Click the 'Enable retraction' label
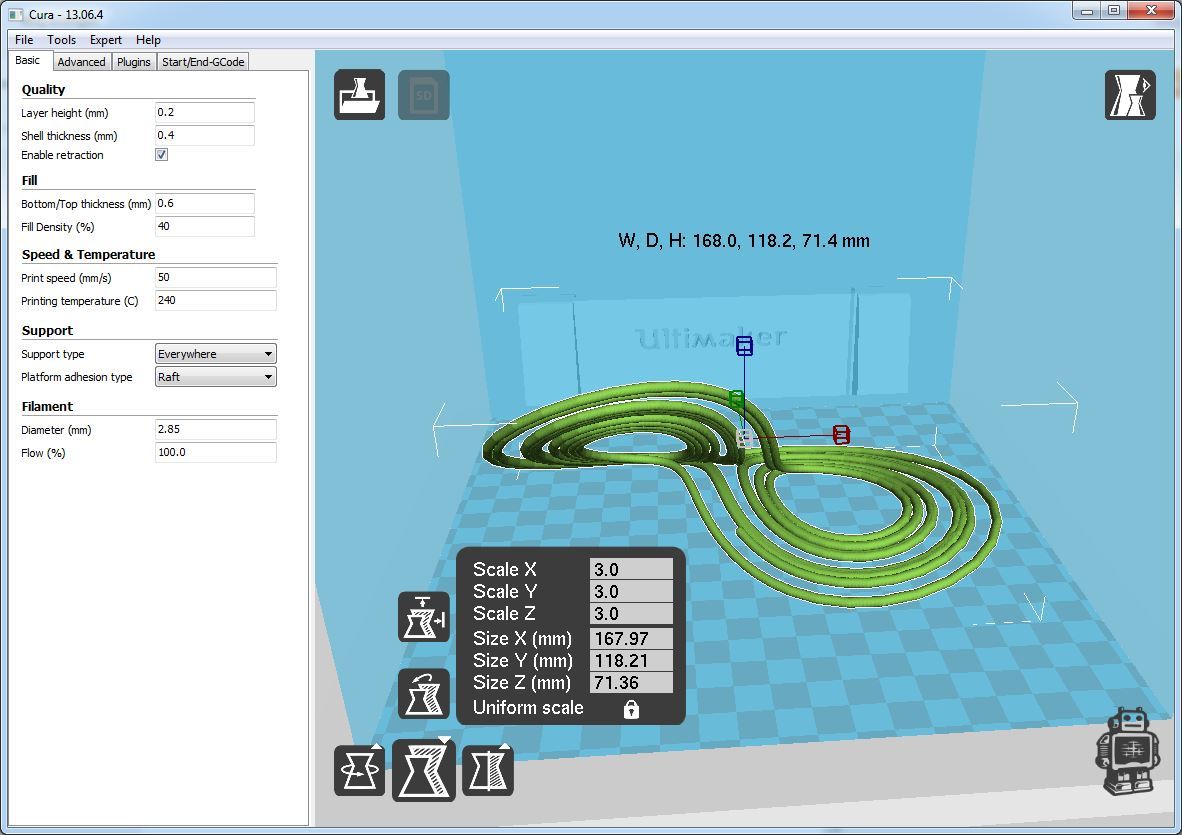This screenshot has height=835, width=1182. (62, 155)
